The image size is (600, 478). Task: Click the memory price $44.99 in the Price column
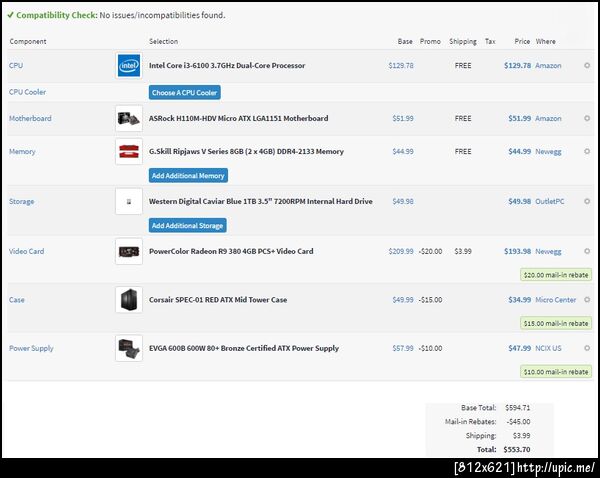[x=519, y=152]
